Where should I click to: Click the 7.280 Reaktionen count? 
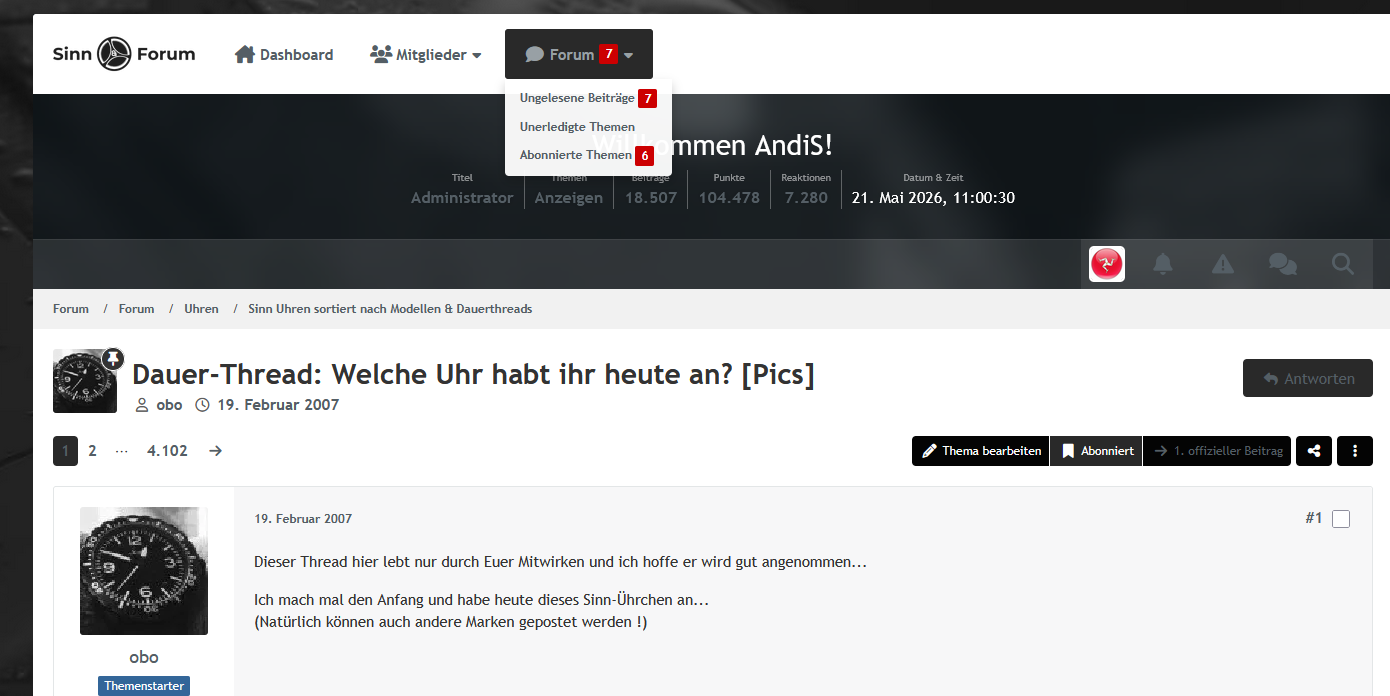click(806, 198)
